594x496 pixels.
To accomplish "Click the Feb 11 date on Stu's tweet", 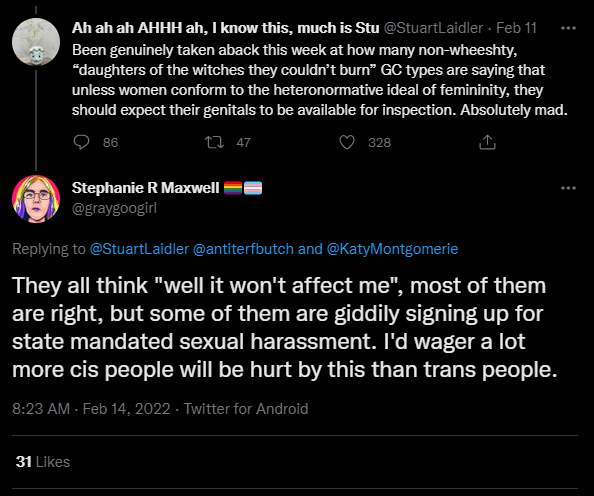I will pyautogui.click(x=516, y=28).
